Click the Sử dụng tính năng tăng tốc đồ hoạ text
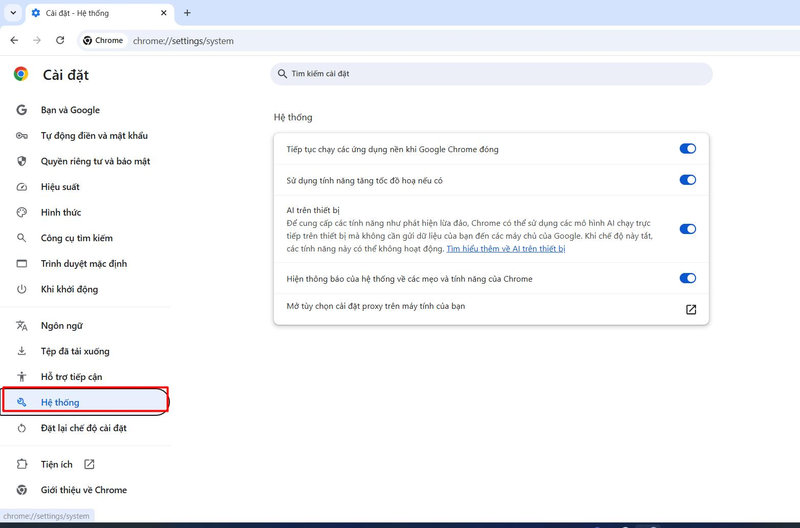This screenshot has width=800, height=528. (364, 181)
